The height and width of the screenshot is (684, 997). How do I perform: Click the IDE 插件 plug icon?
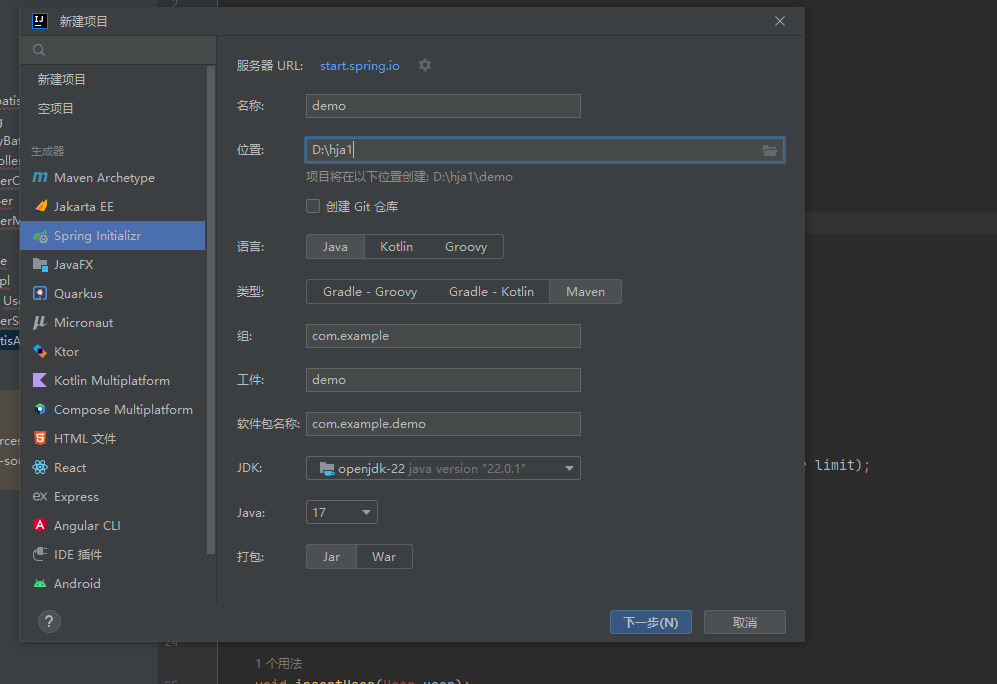40,554
